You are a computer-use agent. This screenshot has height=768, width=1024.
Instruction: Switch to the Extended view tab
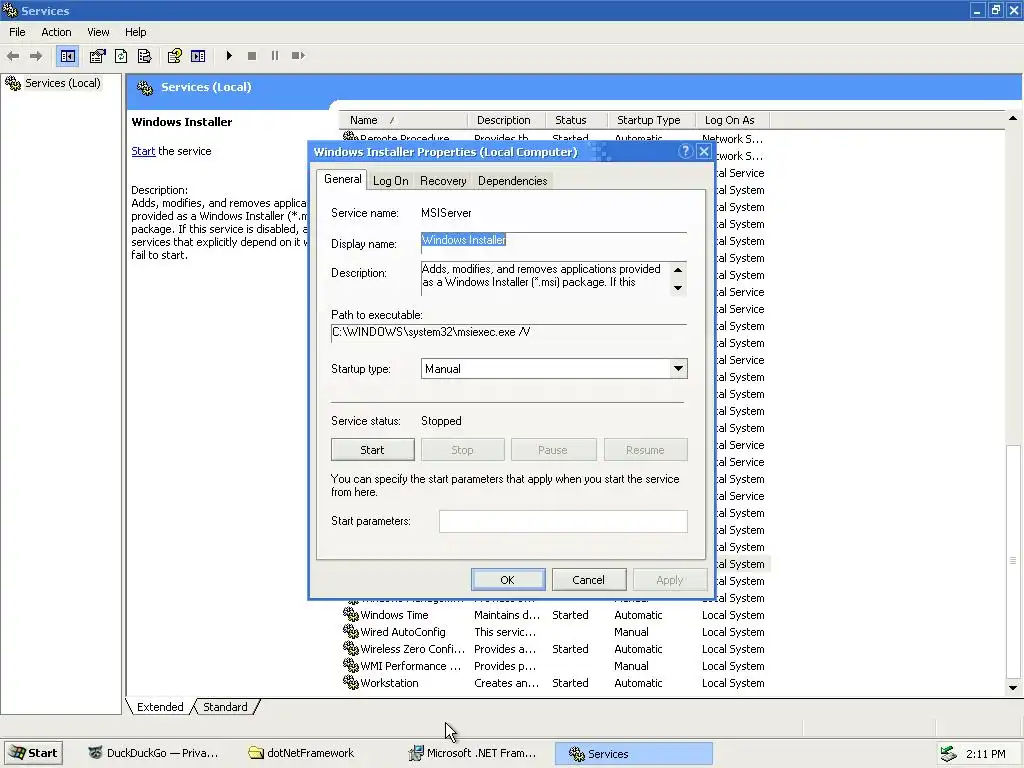(x=160, y=707)
